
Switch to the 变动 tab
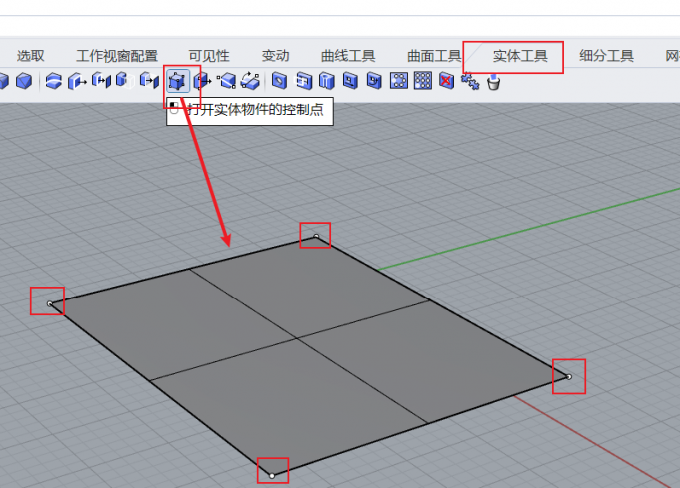[275, 56]
